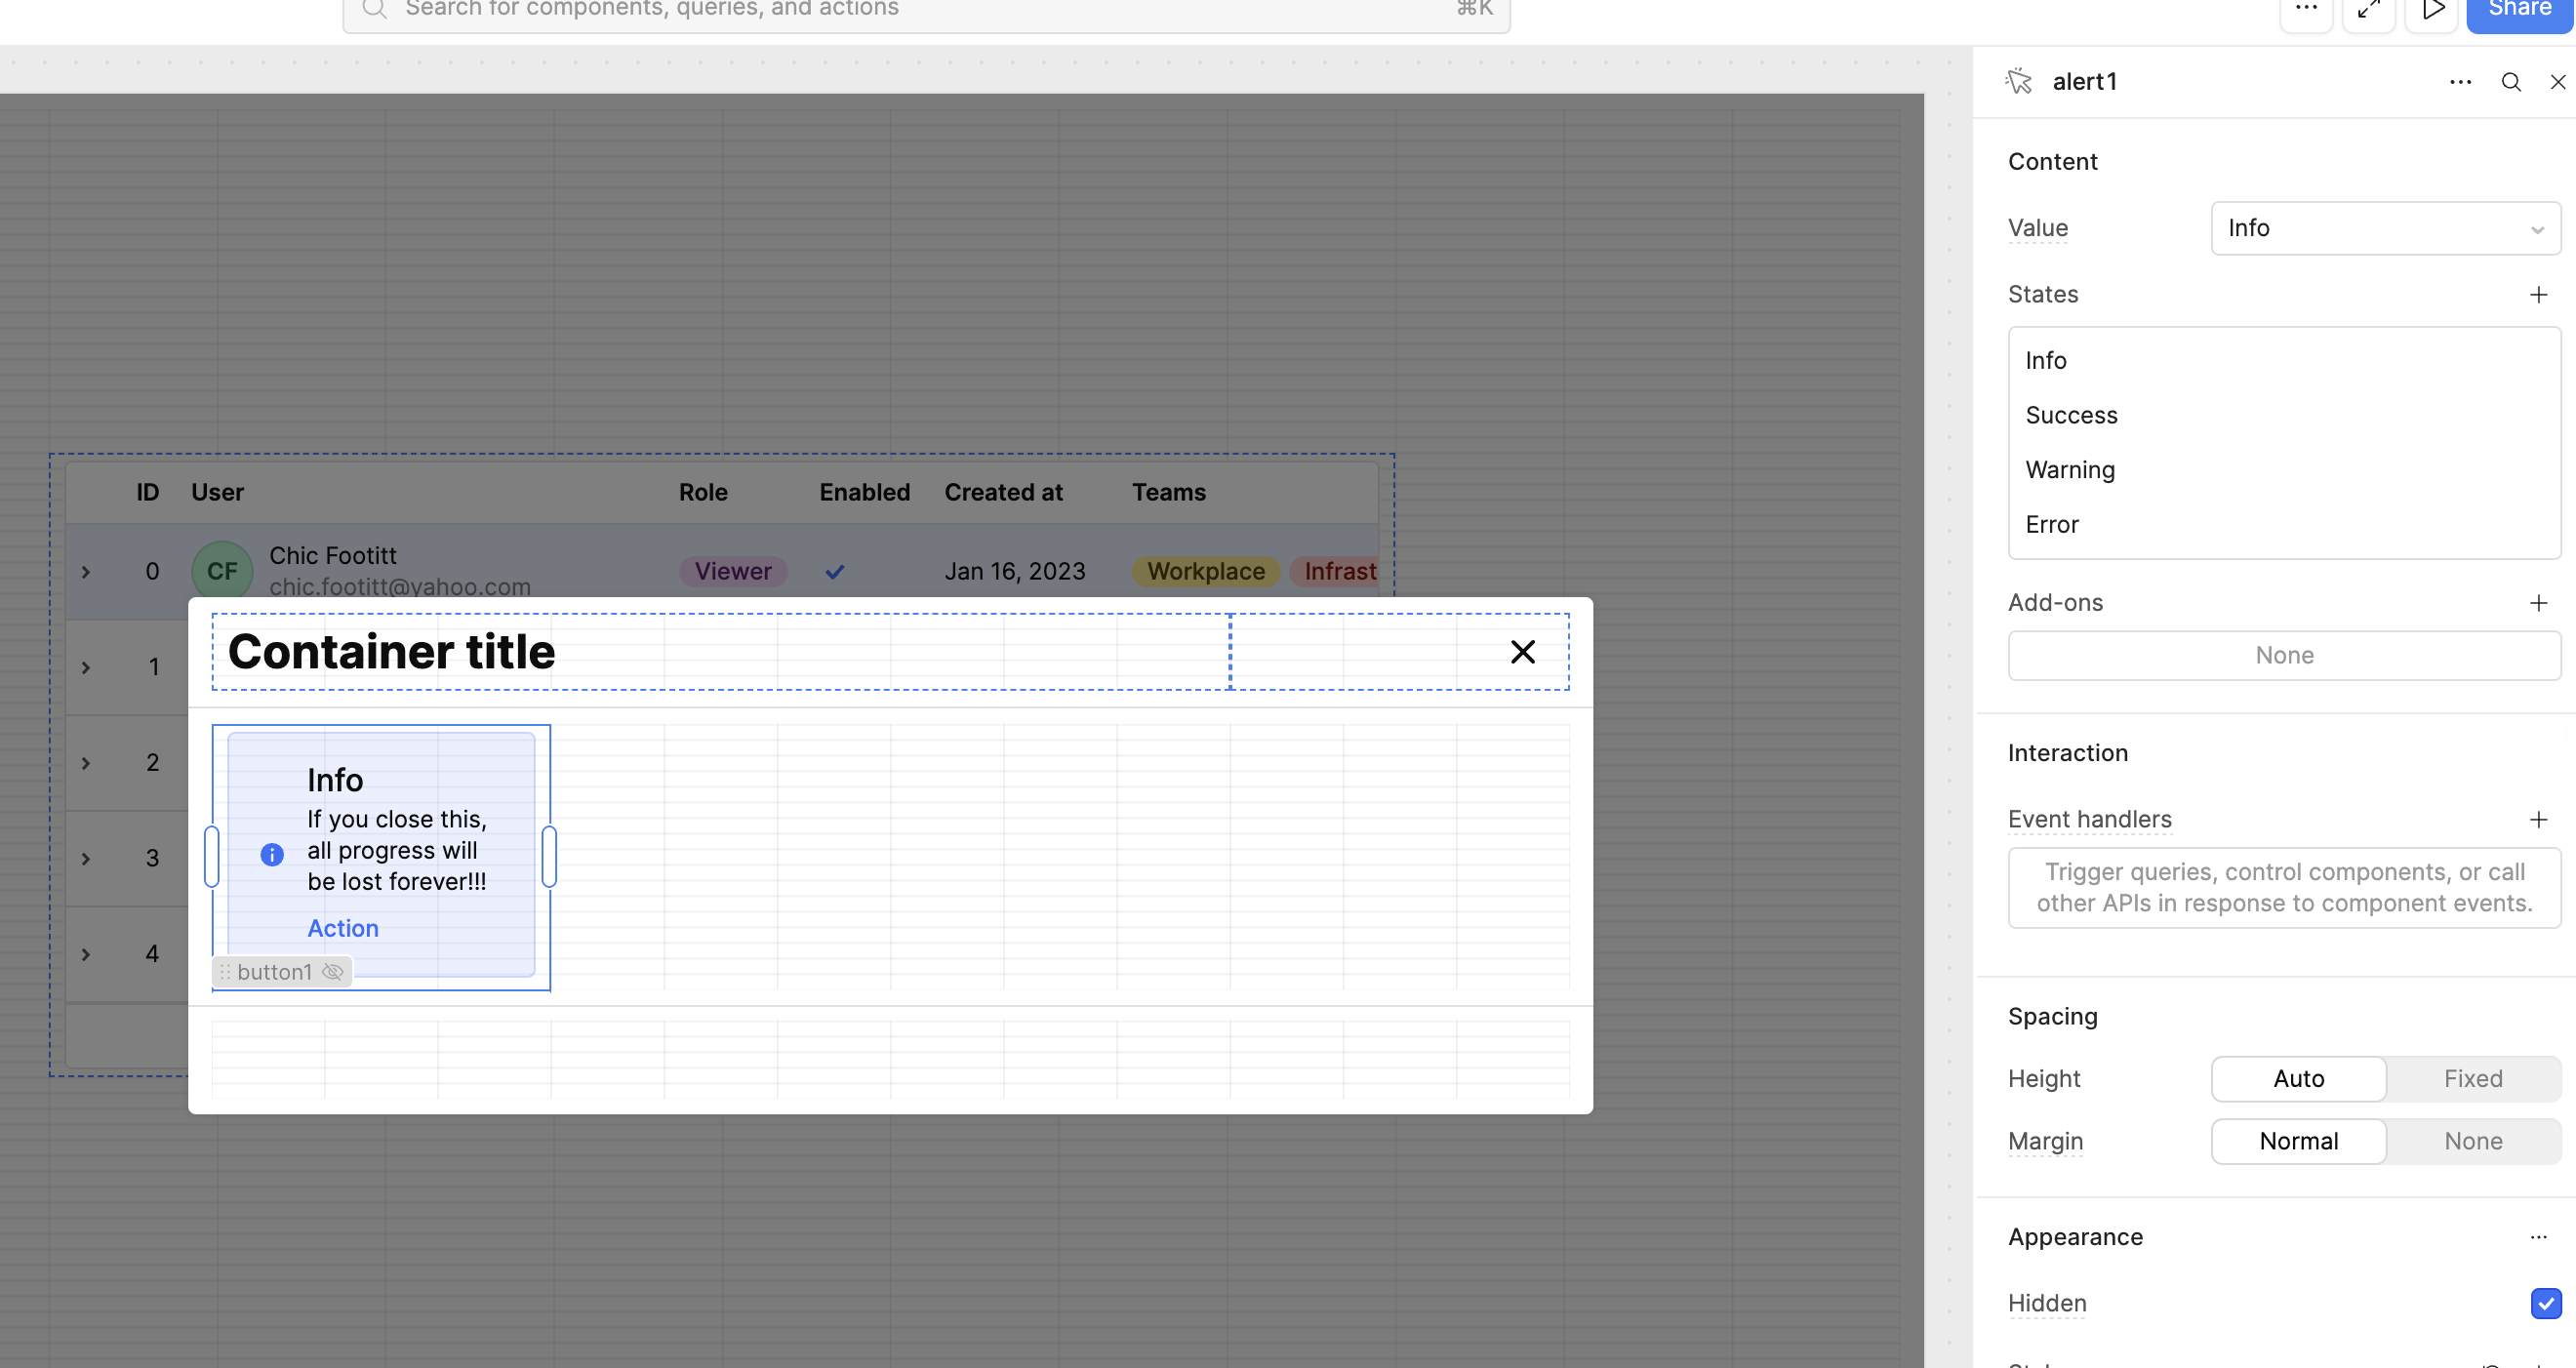Select the Warning state
The image size is (2576, 1368).
2070,470
